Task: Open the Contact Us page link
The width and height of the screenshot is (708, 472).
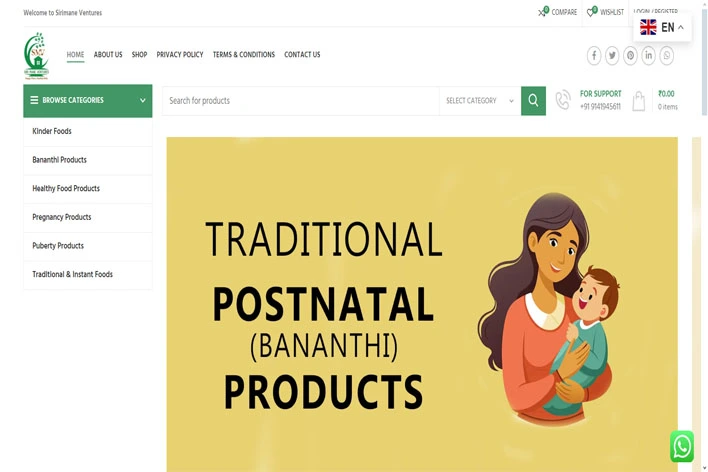Action: (x=302, y=55)
